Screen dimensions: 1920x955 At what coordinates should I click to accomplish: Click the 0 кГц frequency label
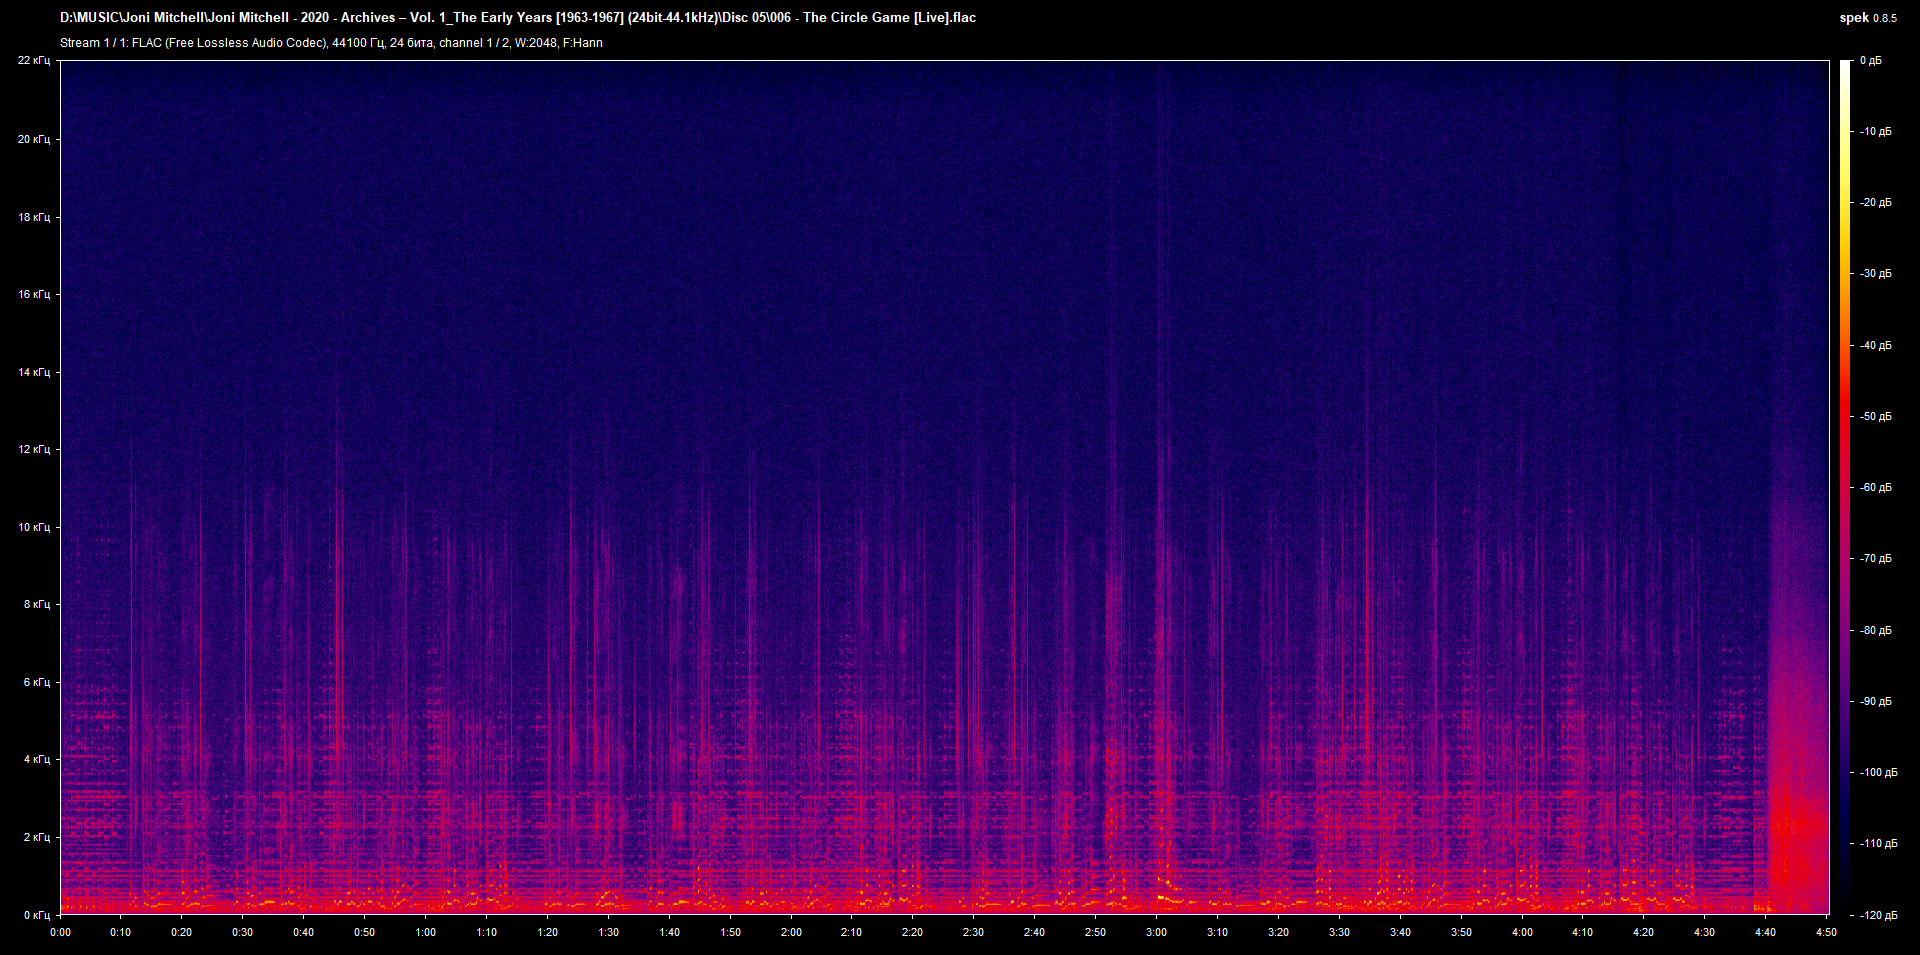(36, 915)
